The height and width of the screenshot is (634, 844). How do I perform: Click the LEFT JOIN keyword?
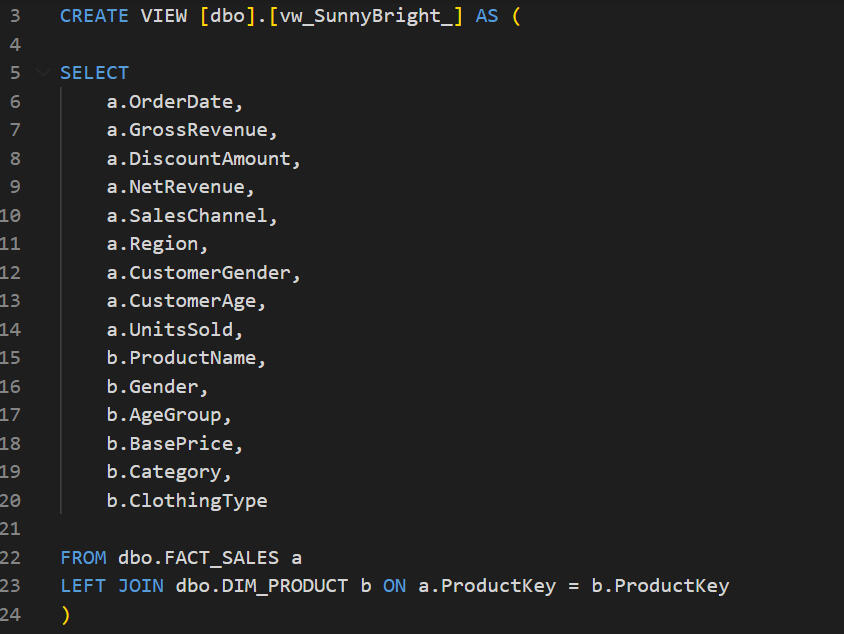(112, 586)
